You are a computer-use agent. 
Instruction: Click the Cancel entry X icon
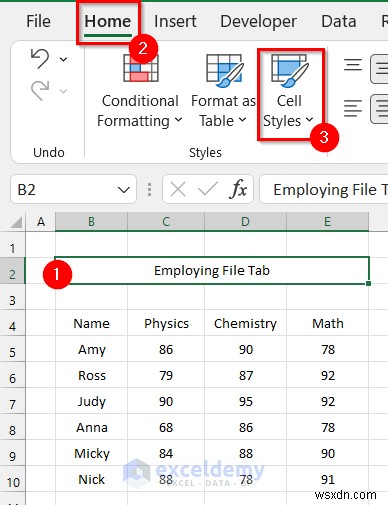pyautogui.click(x=178, y=190)
